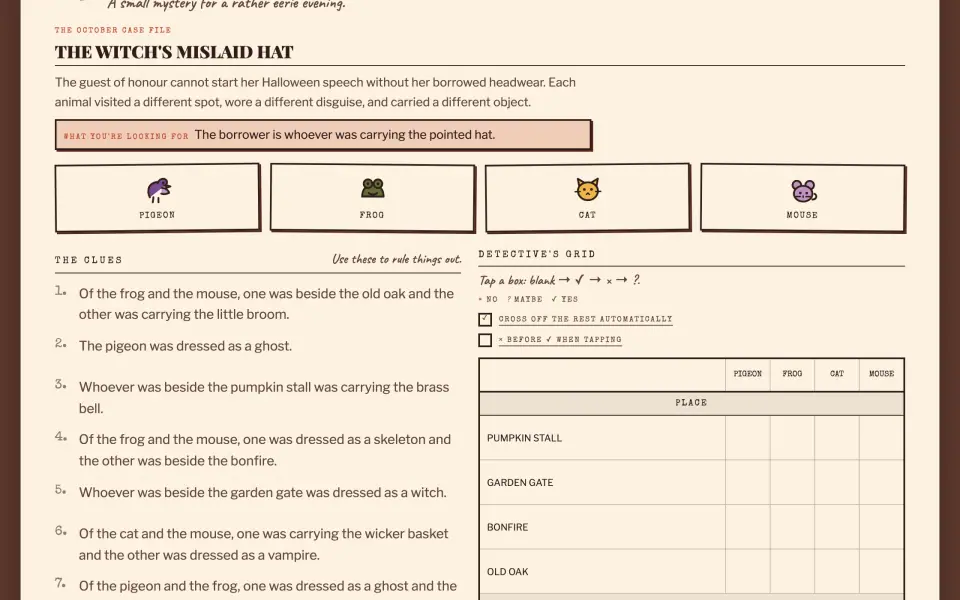Click the Bonfire cell in Pigeon column
The height and width of the screenshot is (600, 960).
[x=748, y=527]
